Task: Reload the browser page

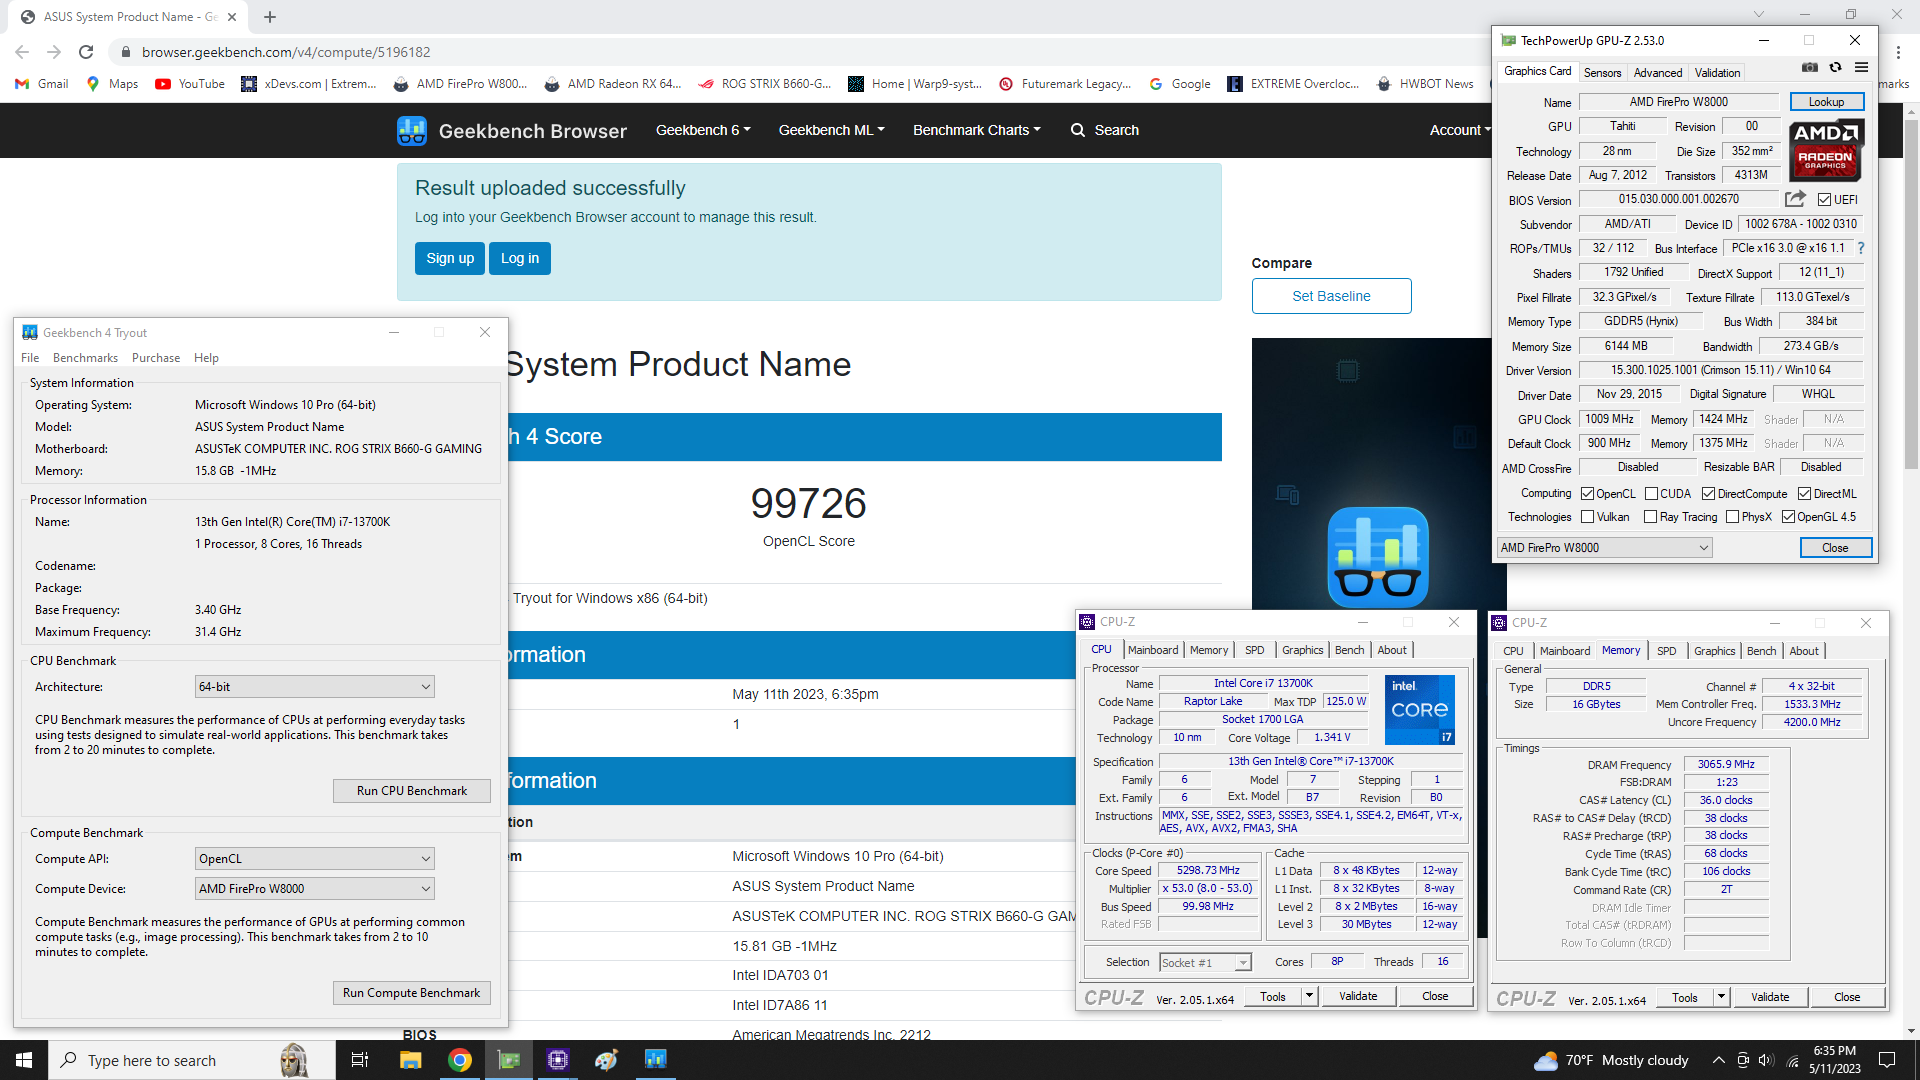Action: [86, 52]
